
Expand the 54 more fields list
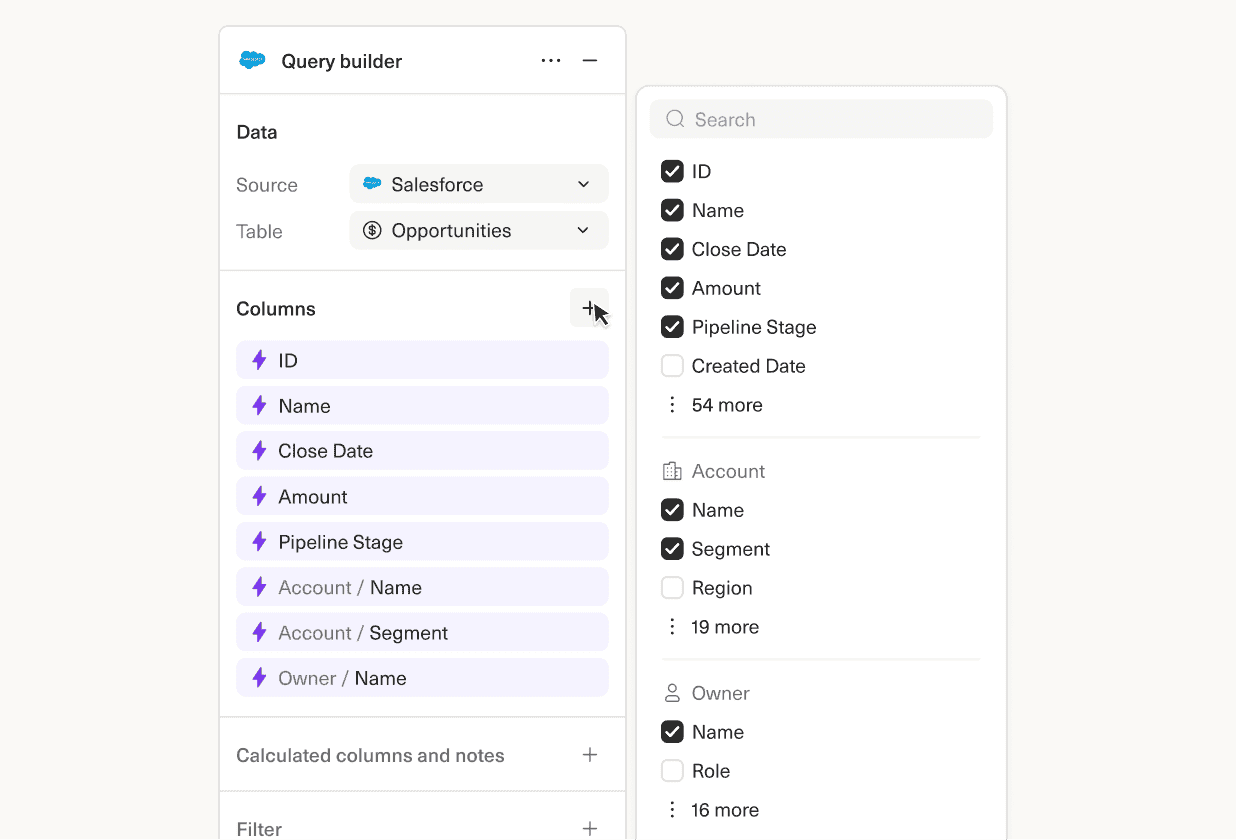[726, 405]
